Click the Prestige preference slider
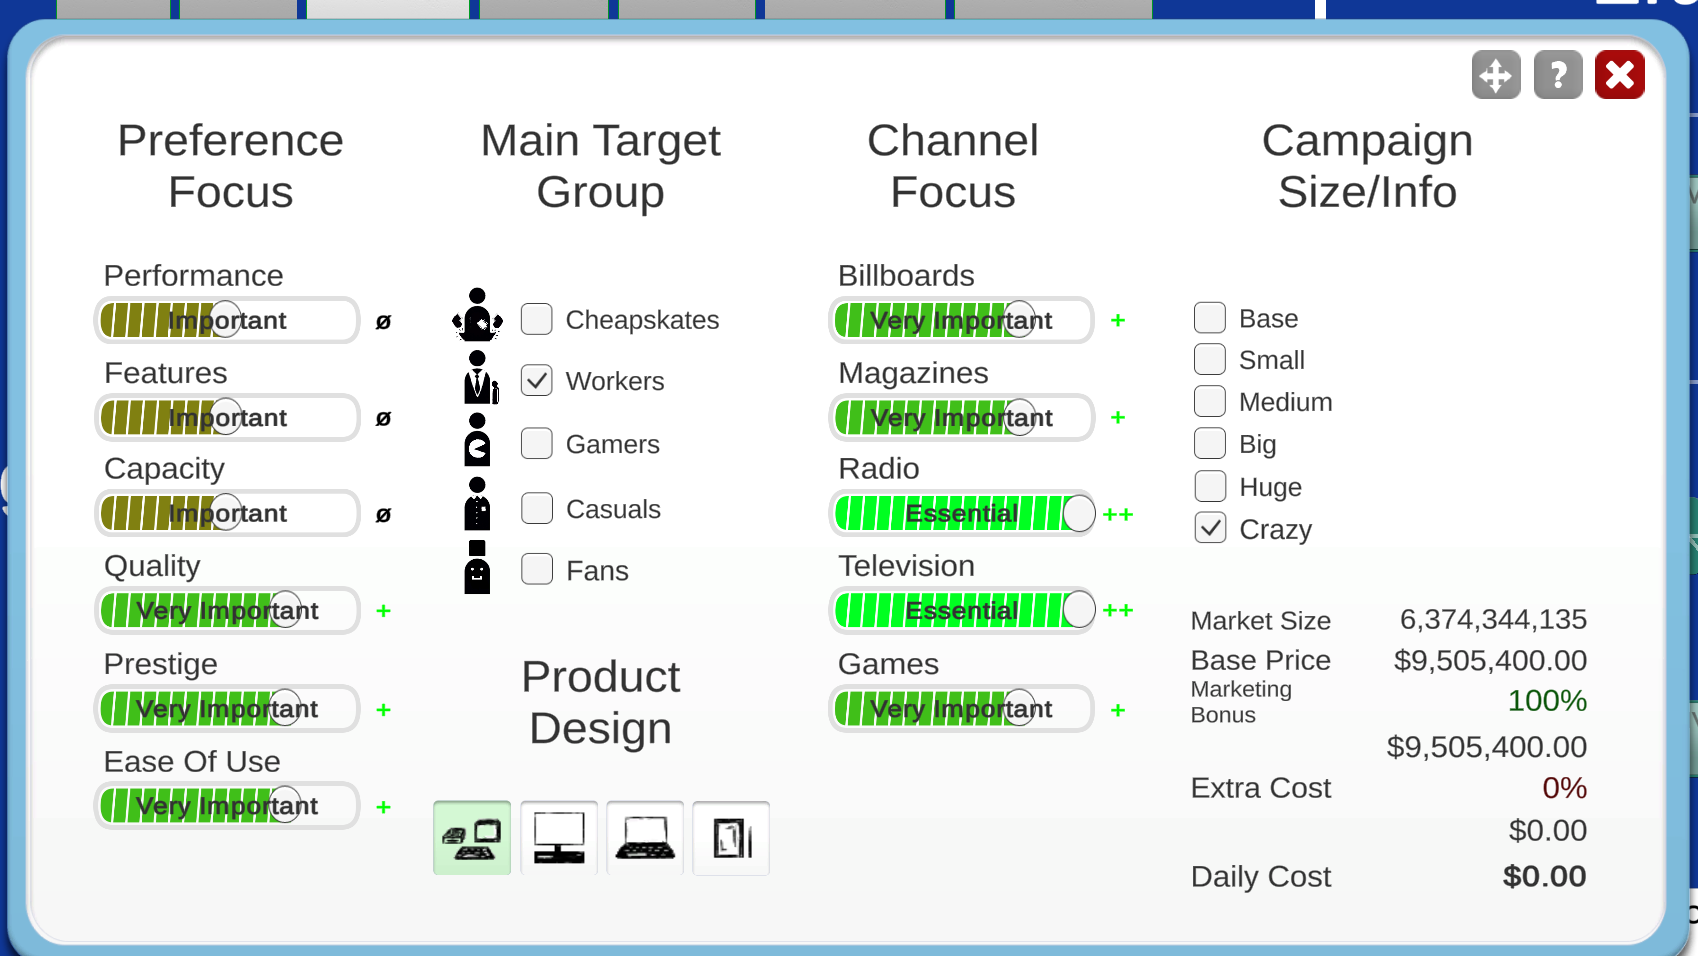The image size is (1698, 956). click(227, 708)
